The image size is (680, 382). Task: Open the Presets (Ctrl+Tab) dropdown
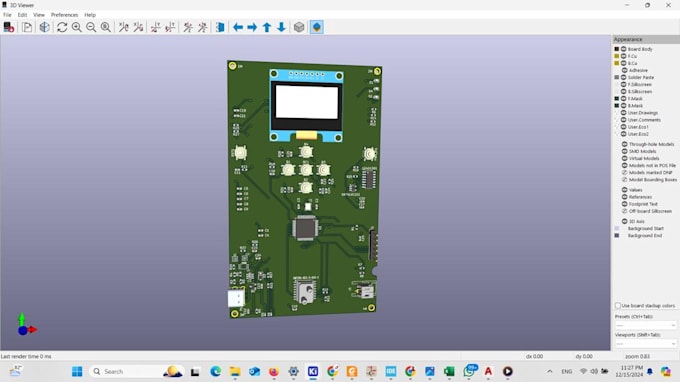point(645,325)
